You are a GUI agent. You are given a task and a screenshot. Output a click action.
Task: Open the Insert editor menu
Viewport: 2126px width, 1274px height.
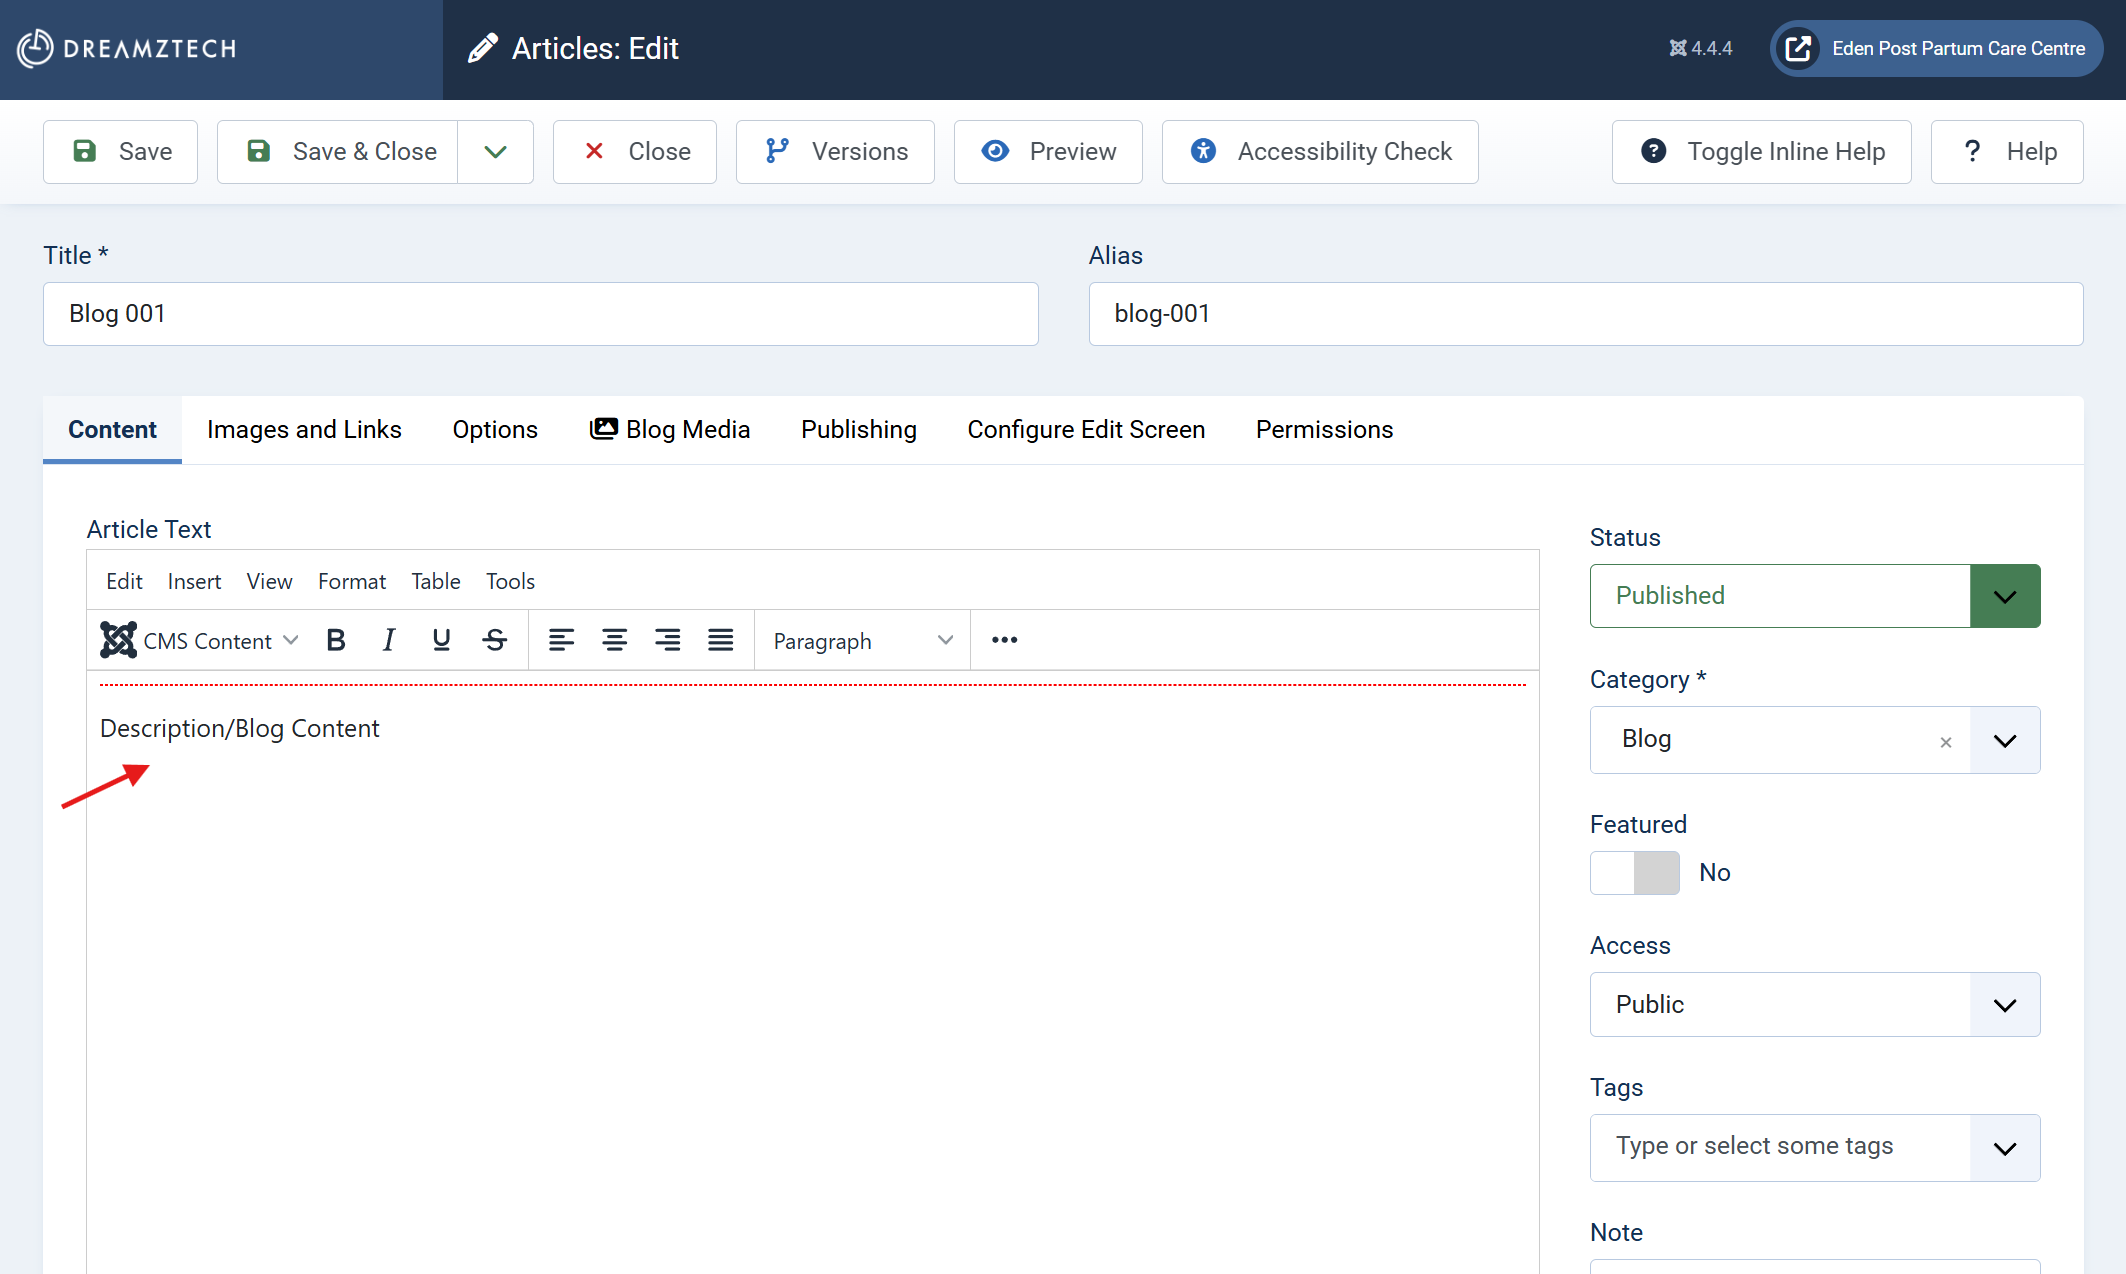[194, 581]
